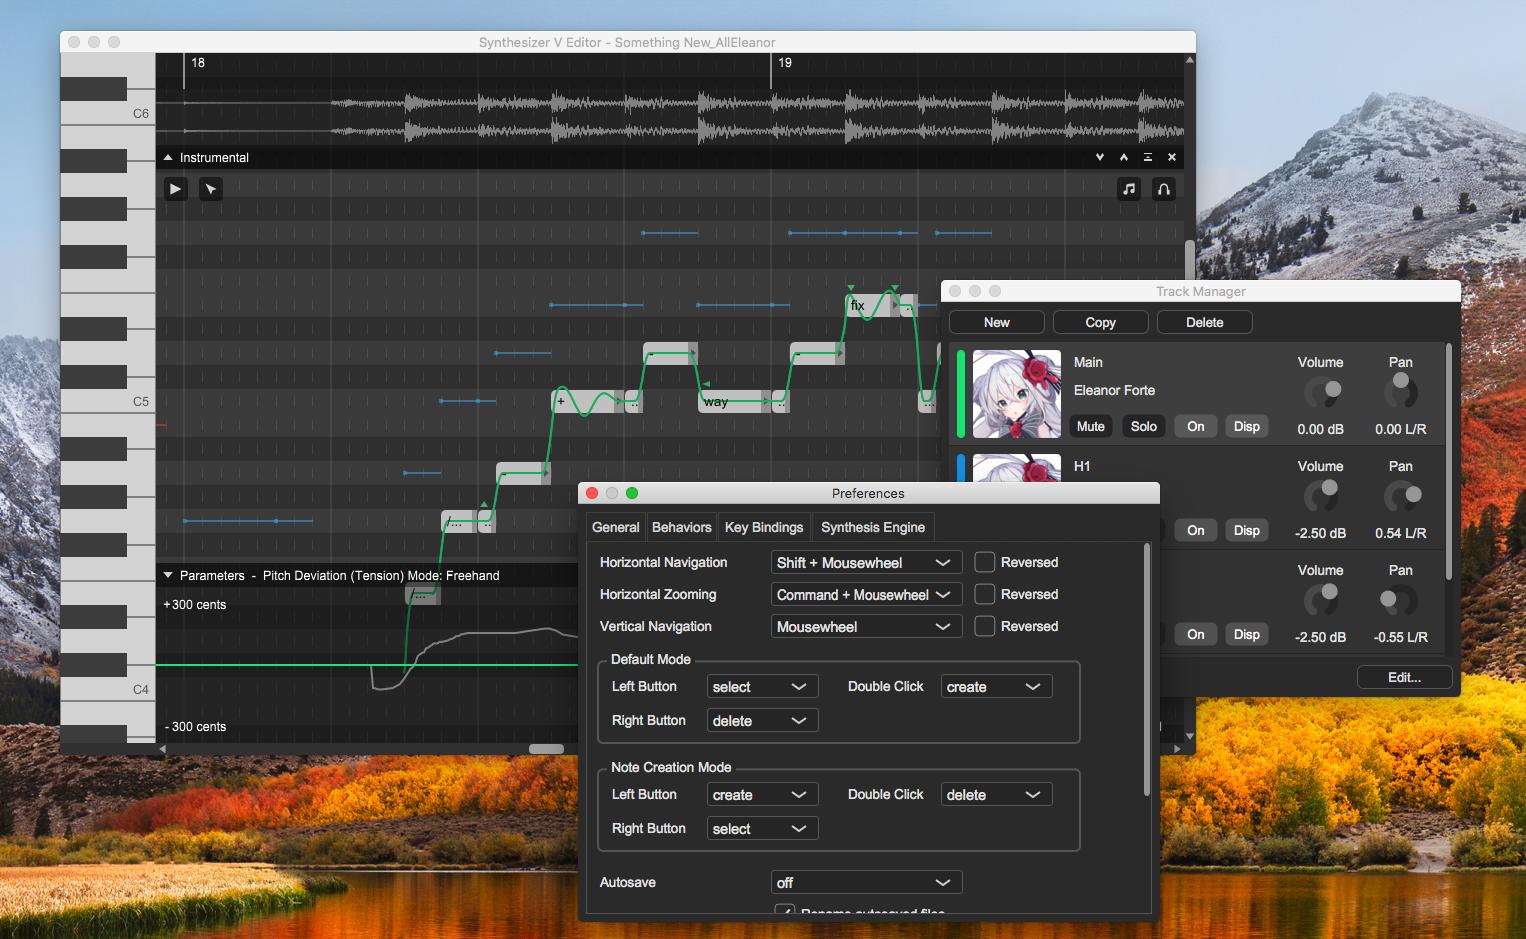Image resolution: width=1526 pixels, height=939 pixels.
Task: Click the Main track Pan knob
Action: click(x=1401, y=391)
